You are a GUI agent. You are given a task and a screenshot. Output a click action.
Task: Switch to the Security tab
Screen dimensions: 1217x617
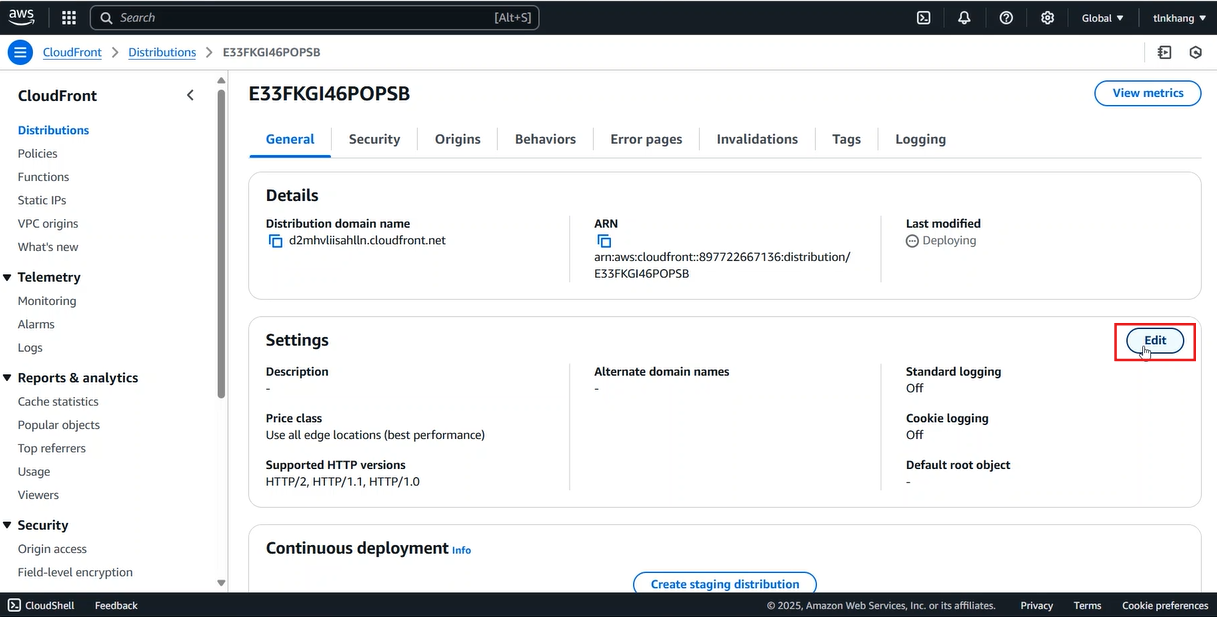tap(374, 139)
